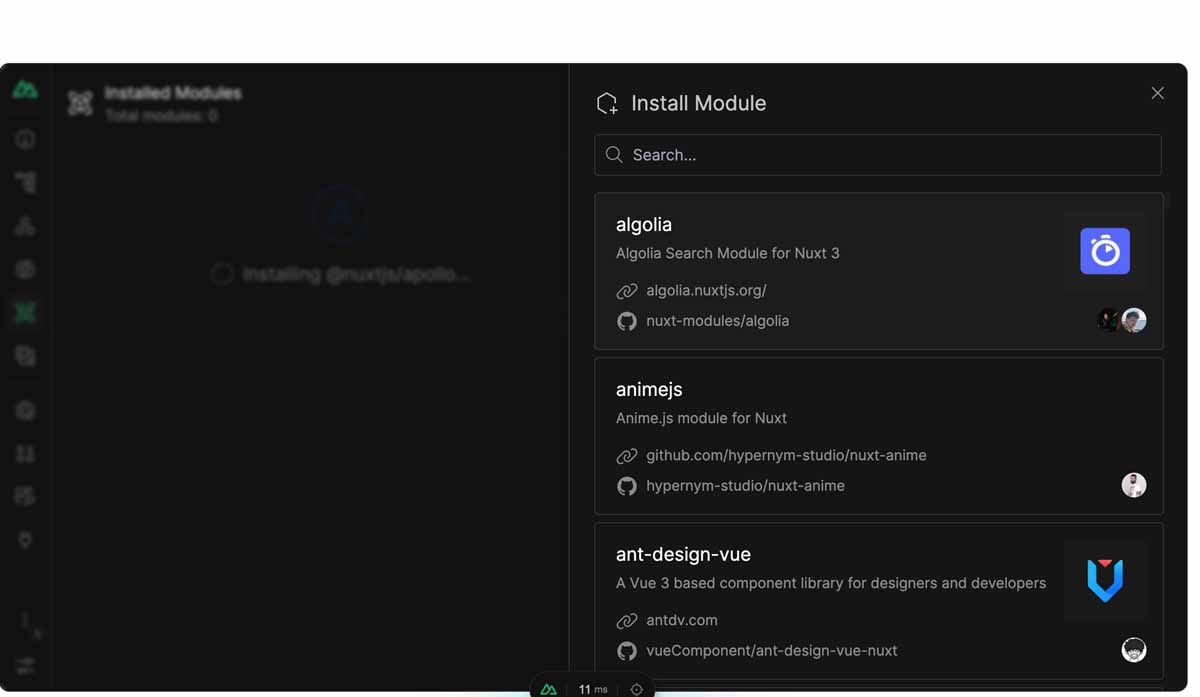Check the 11 ms server response indicator

(592, 689)
